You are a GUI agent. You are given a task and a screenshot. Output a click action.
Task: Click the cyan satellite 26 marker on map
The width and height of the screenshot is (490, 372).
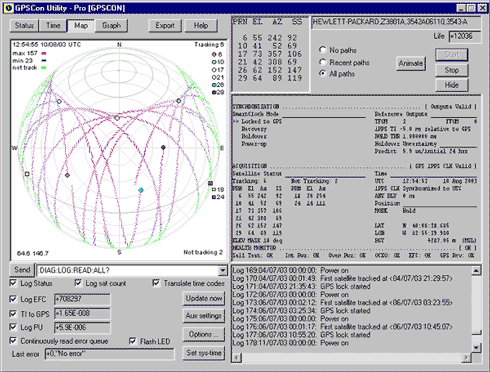[141, 190]
